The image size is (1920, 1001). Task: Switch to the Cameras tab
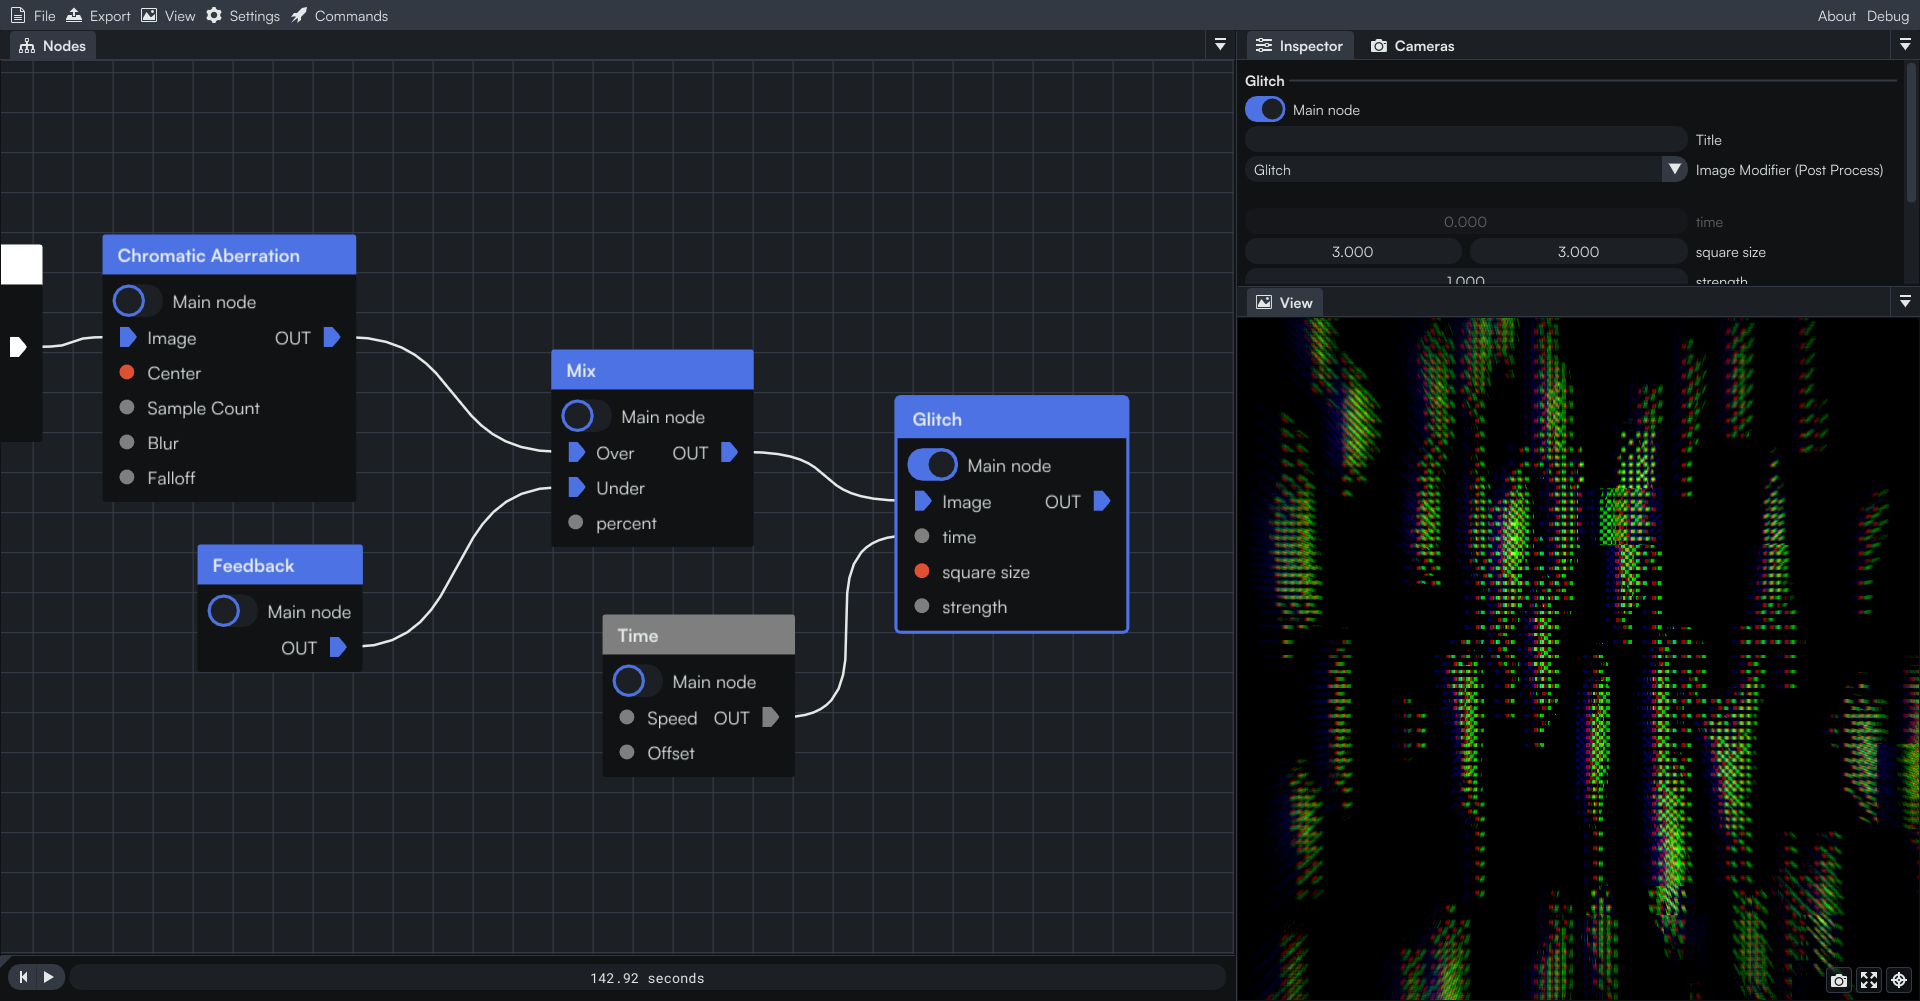pyautogui.click(x=1412, y=46)
